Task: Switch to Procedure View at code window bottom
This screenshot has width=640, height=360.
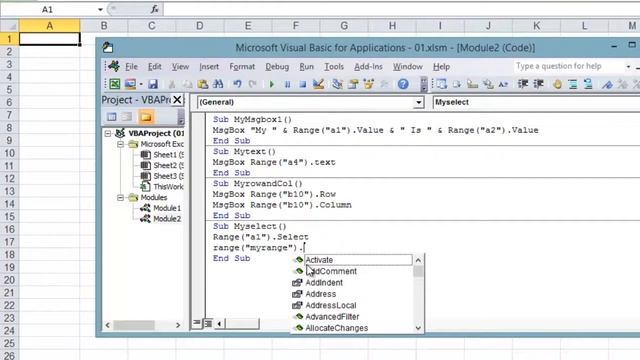Action: pos(197,323)
